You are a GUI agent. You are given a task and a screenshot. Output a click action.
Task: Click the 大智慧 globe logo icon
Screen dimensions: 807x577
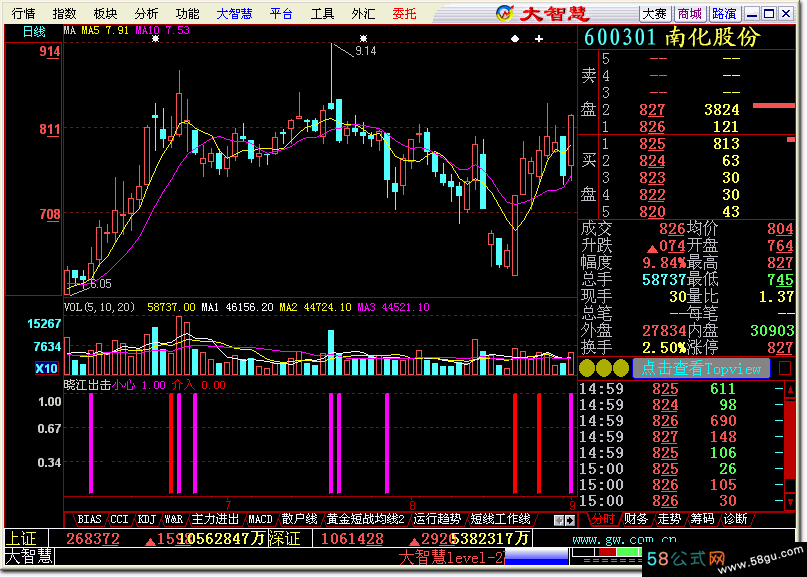pyautogui.click(x=505, y=13)
